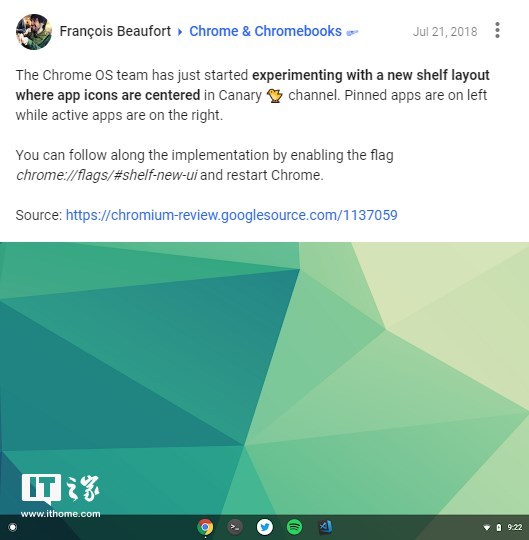The width and height of the screenshot is (529, 540).
Task: View François Beaufort's profile picture
Action: tap(34, 32)
